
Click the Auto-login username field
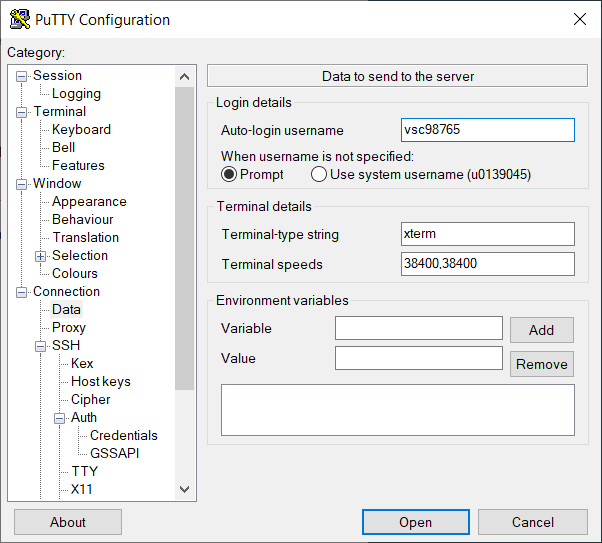(488, 130)
